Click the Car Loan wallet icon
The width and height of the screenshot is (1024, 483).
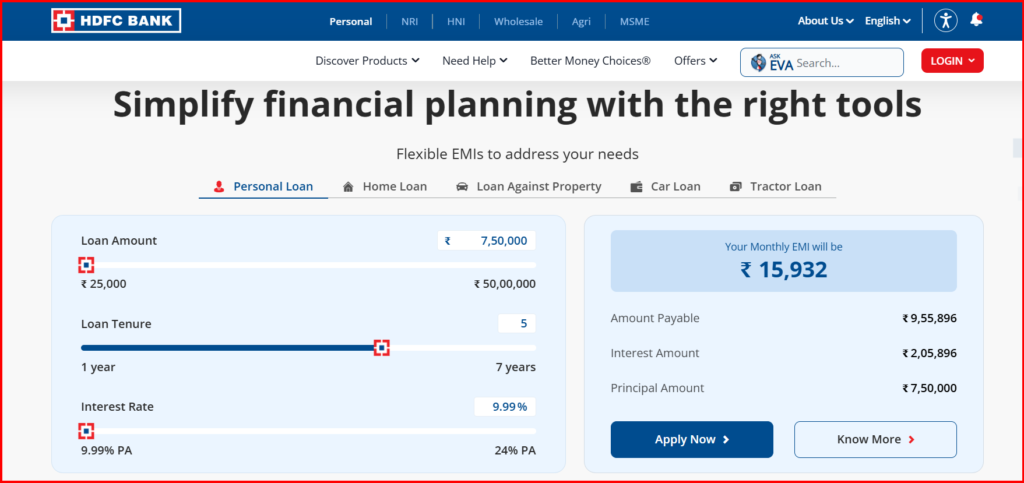[x=636, y=187]
